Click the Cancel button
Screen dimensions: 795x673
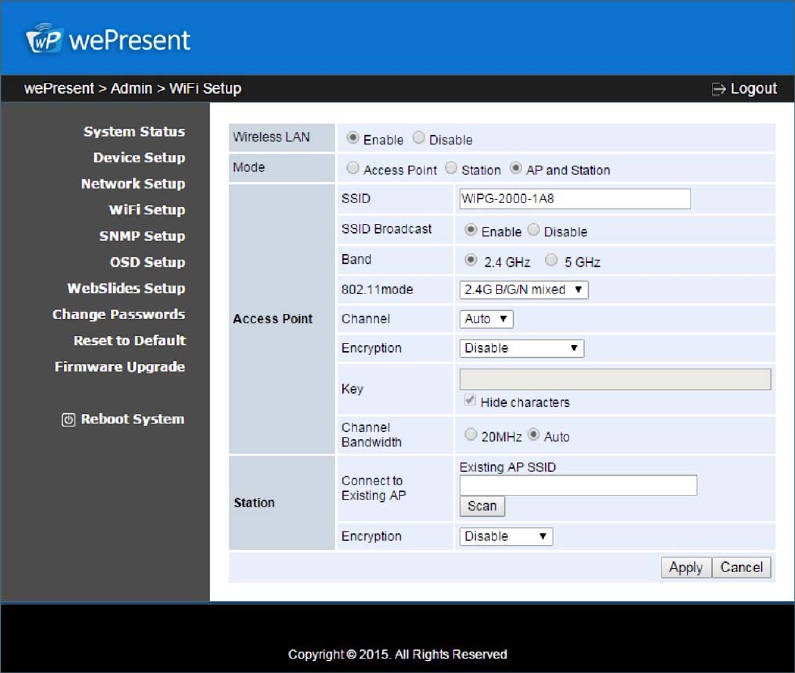point(742,568)
